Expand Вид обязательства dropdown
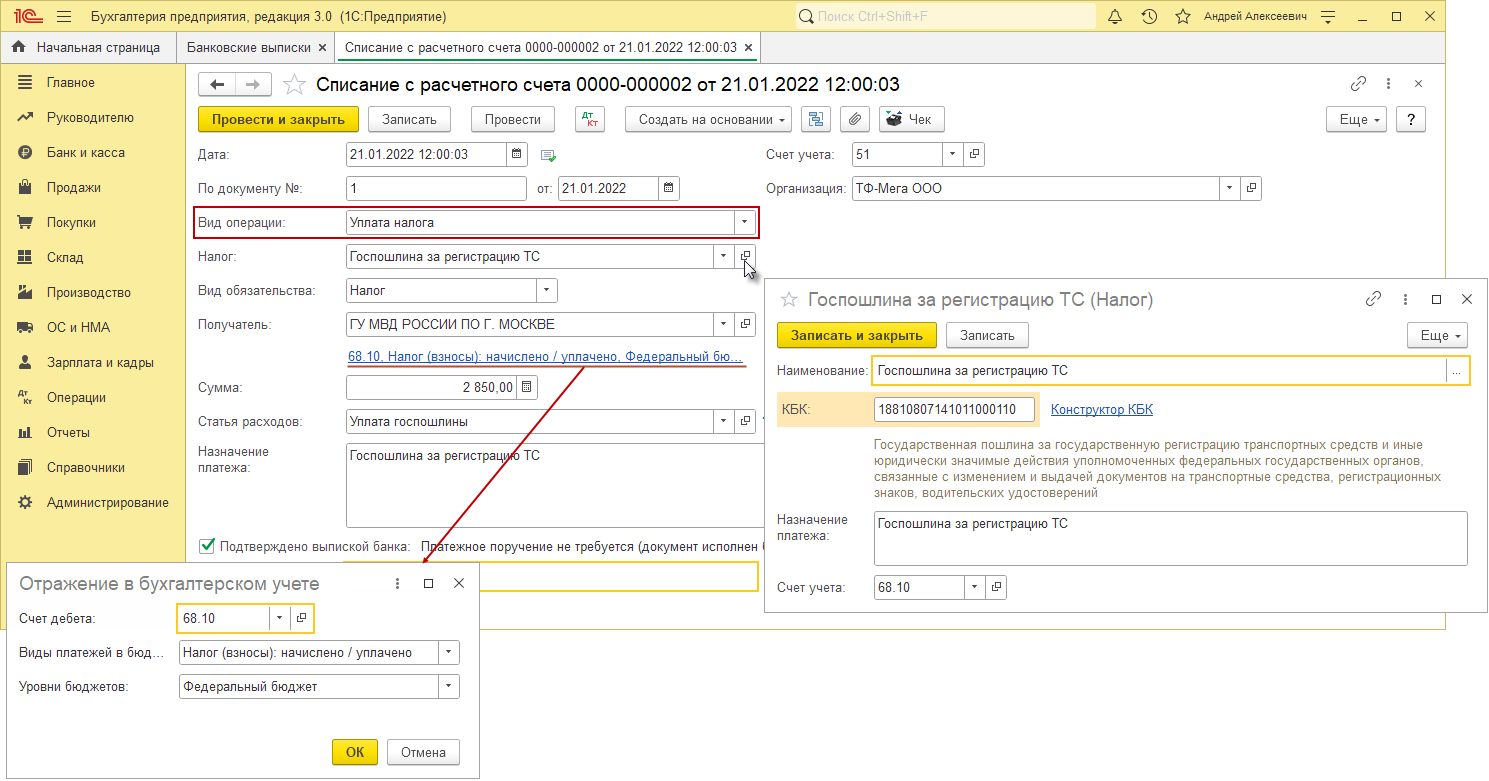This screenshot has height=781, width=1489. click(x=547, y=290)
